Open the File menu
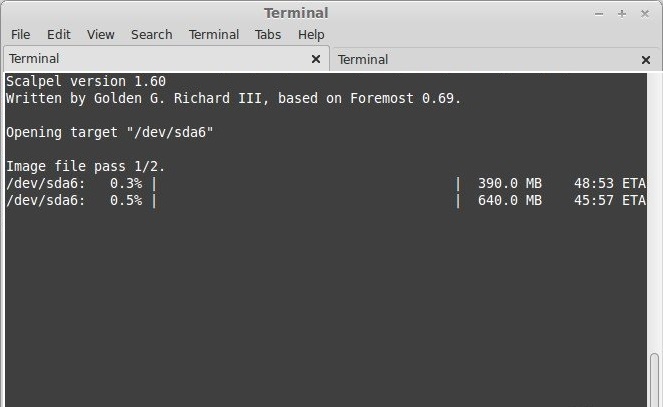663x407 pixels. click(20, 35)
